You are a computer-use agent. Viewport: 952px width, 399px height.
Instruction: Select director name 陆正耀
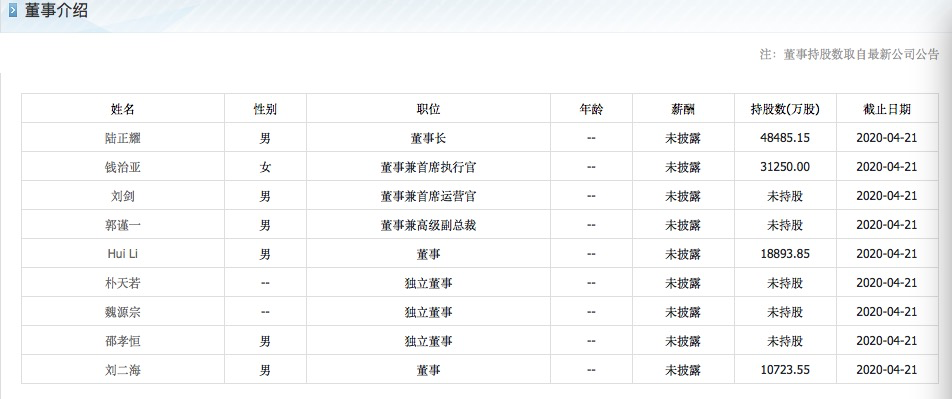pyautogui.click(x=123, y=138)
